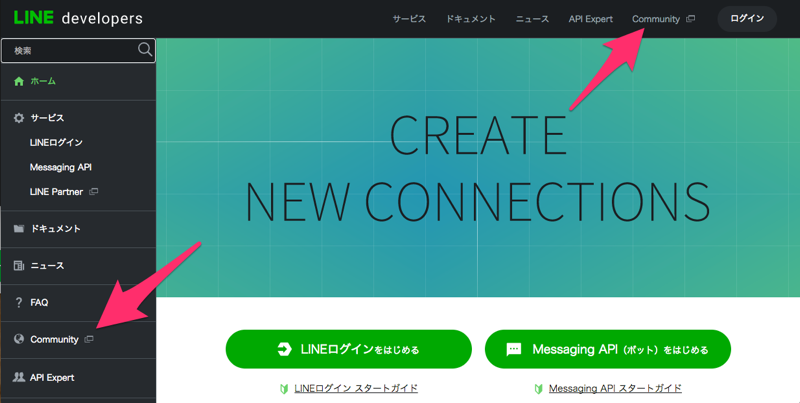Open Community in the top navigation
The image size is (800, 403).
pos(656,19)
